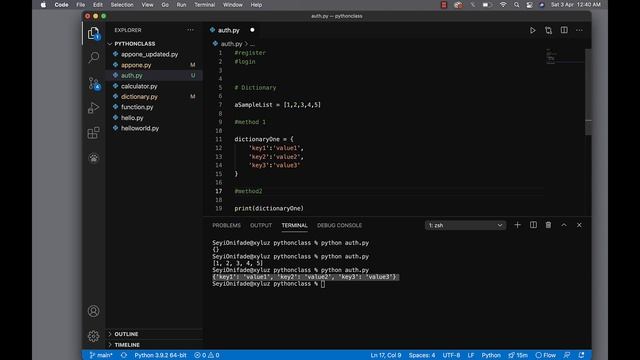Open the Selection menu
The image size is (640, 360).
coord(122,5)
